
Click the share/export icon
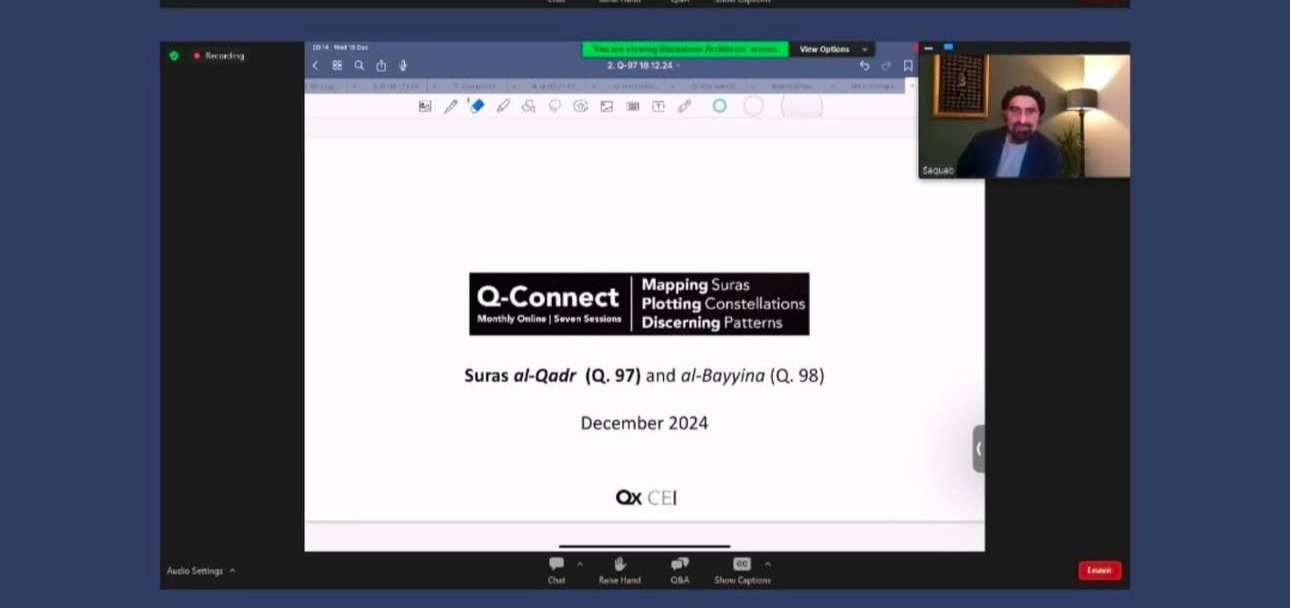pyautogui.click(x=381, y=65)
